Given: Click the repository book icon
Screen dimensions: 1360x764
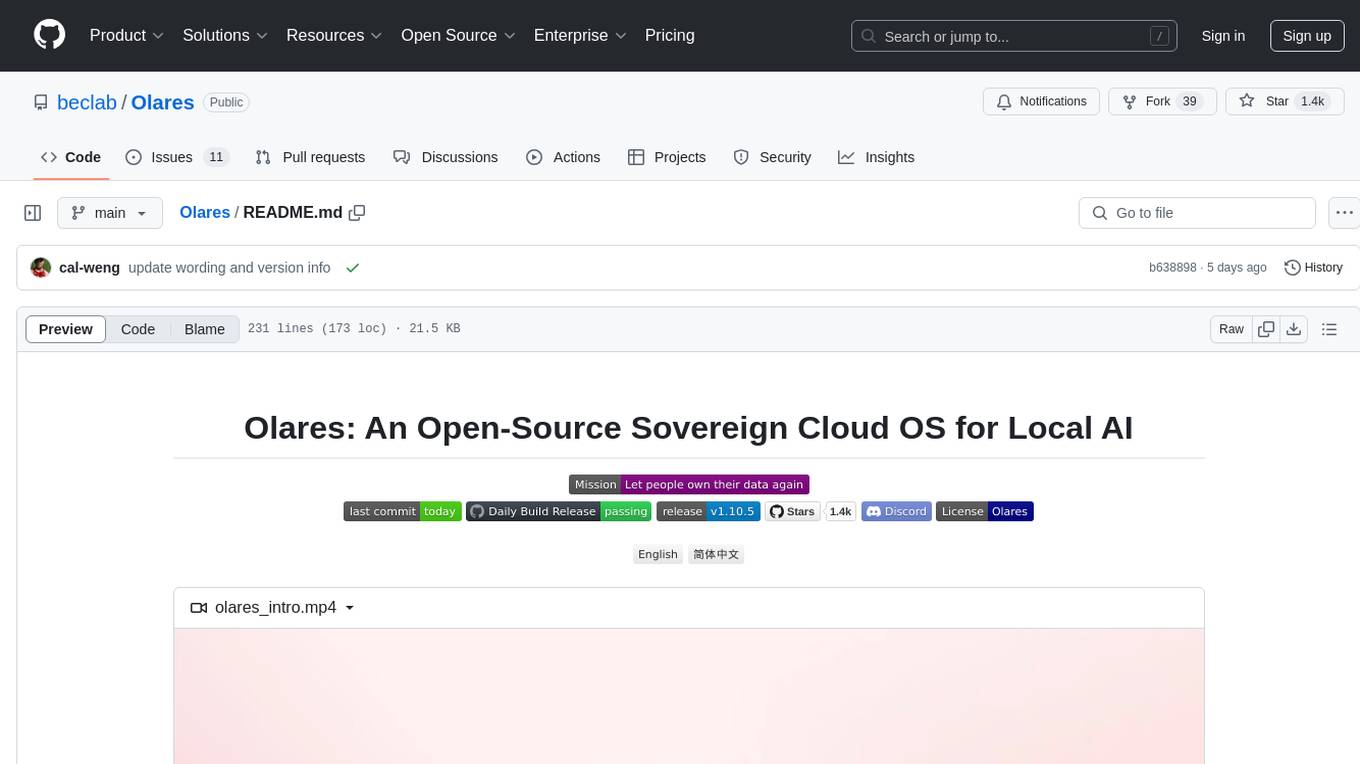Looking at the screenshot, I should pyautogui.click(x=40, y=102).
